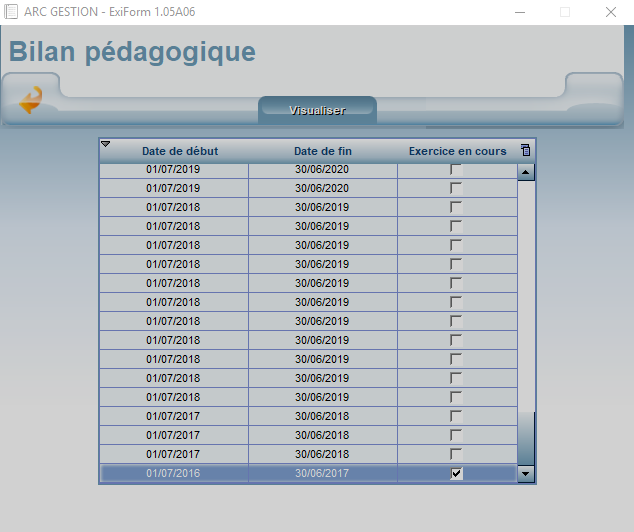Sort by the Date de début column
The height and width of the screenshot is (532, 634).
(x=180, y=151)
